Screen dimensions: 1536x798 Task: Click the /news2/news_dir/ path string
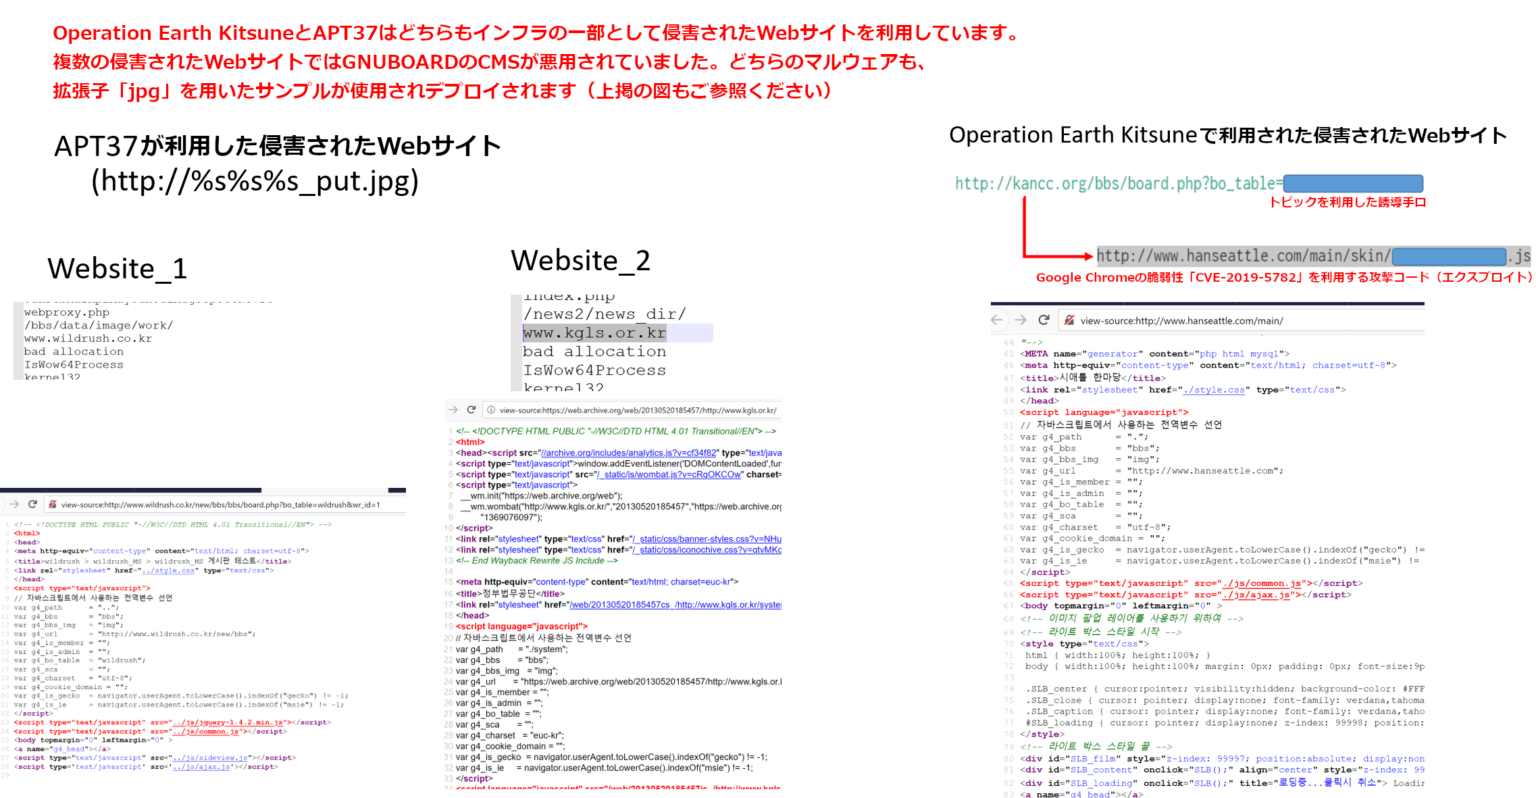point(604,314)
